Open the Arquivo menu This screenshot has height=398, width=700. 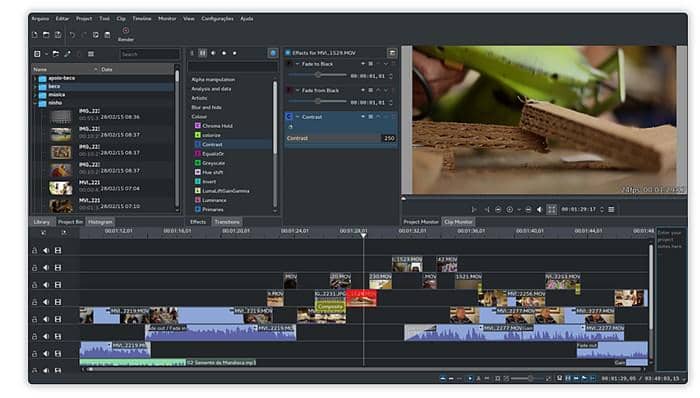40,19
